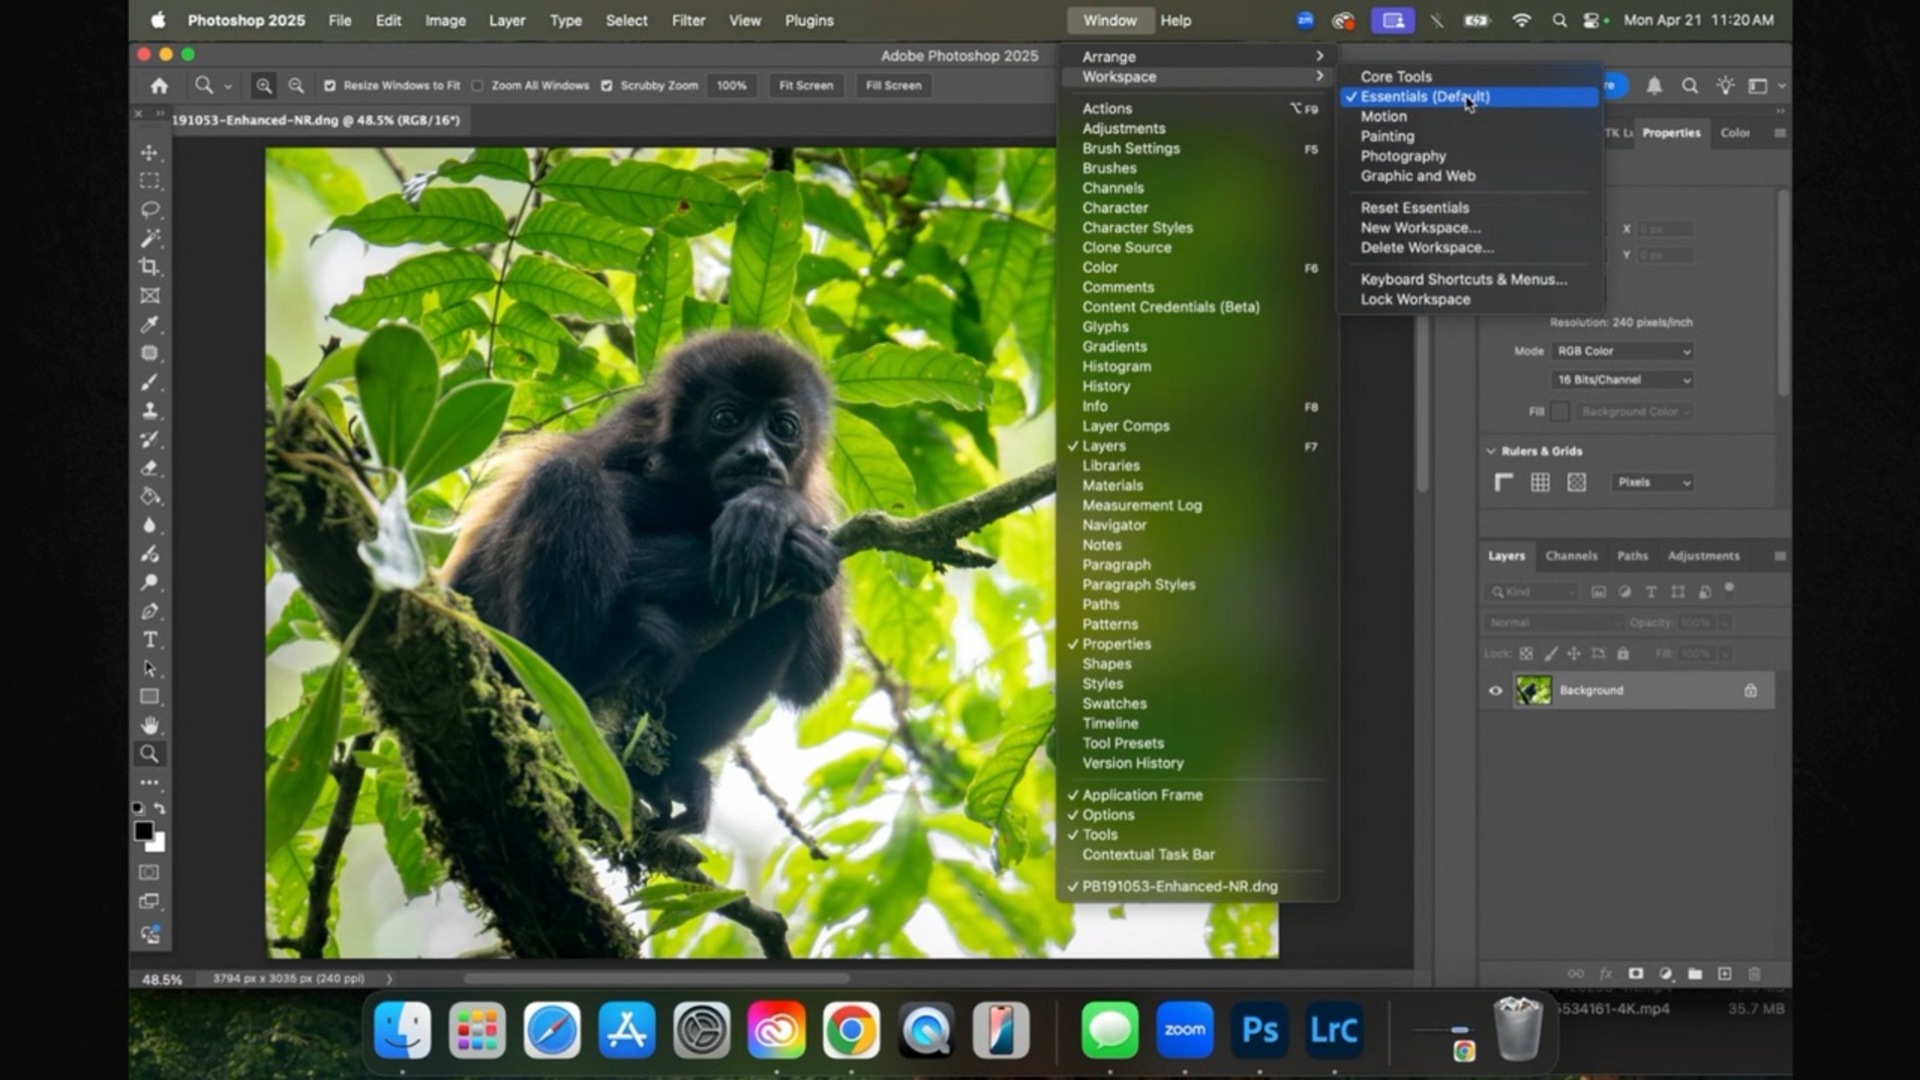Enable Zoom All Windows checkbox
The height and width of the screenshot is (1080, 1920).
(479, 85)
